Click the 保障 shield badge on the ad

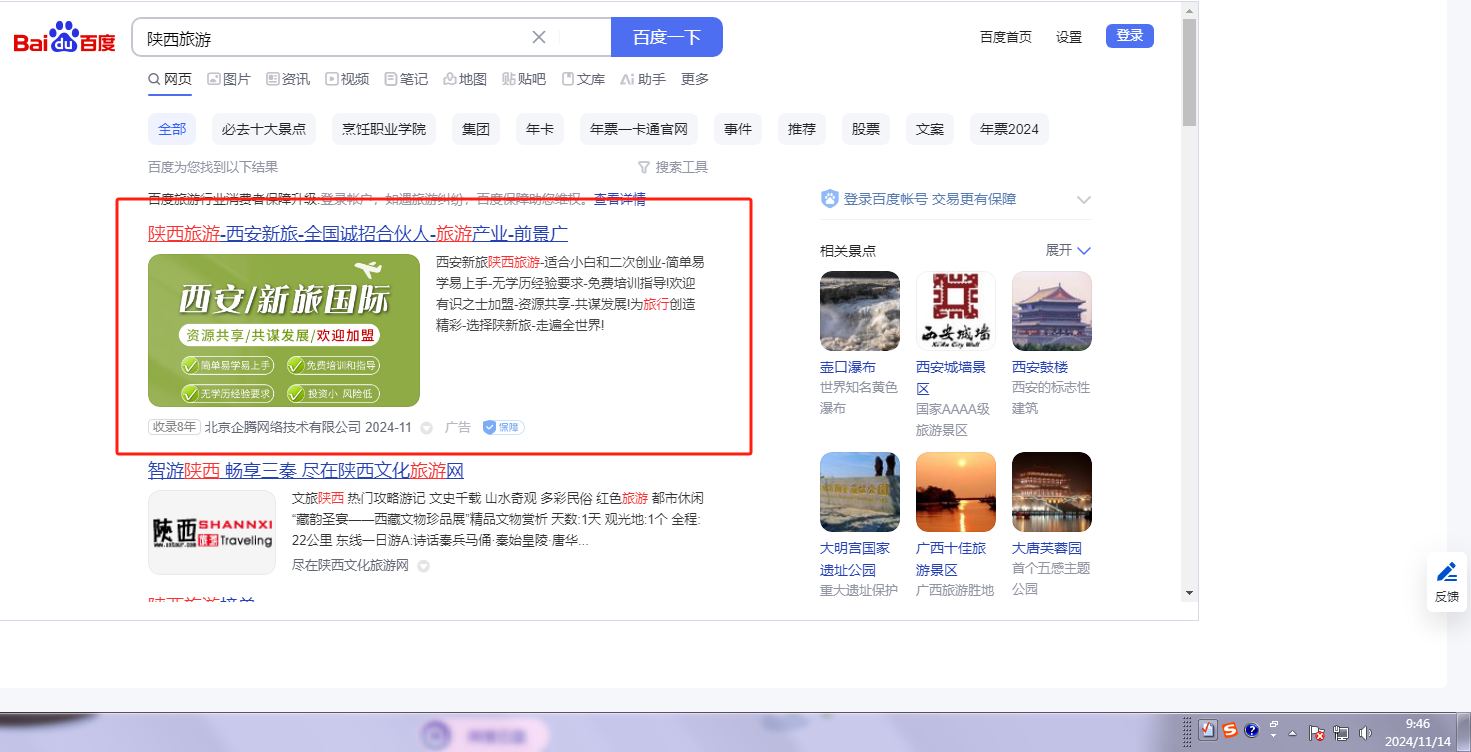tap(503, 428)
